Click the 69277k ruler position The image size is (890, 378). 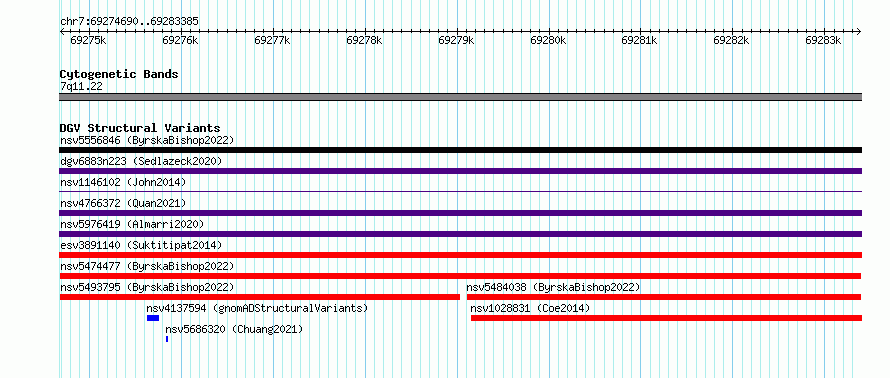(272, 40)
